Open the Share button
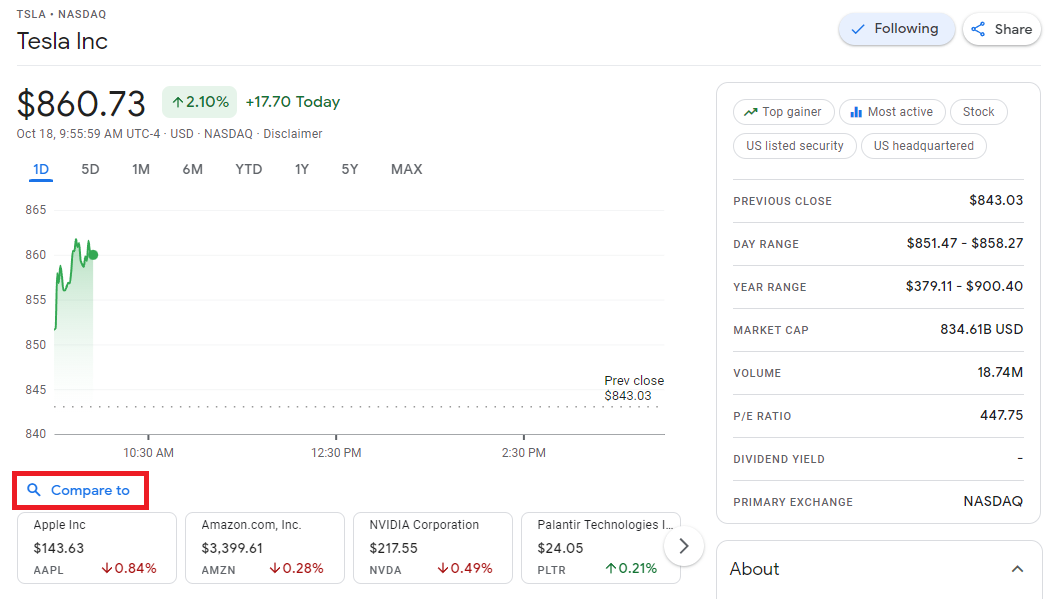 click(1002, 29)
